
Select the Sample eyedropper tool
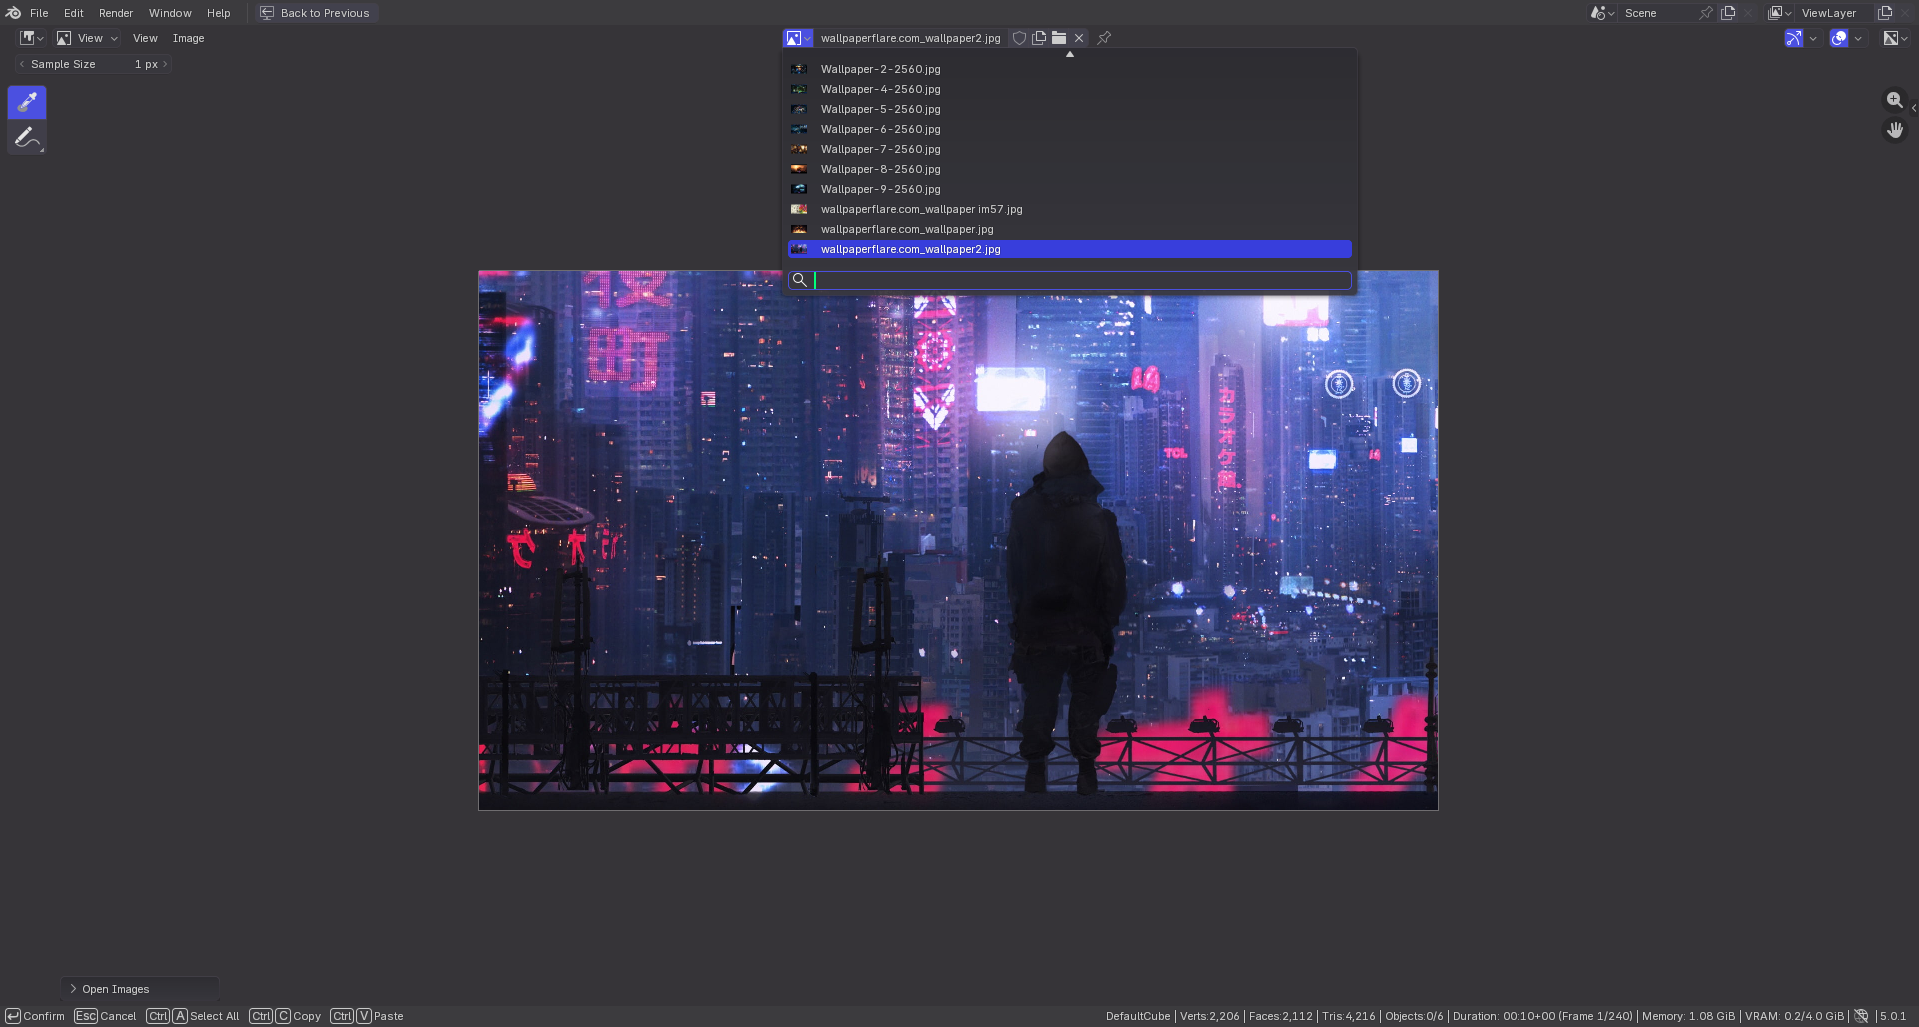pos(27,102)
